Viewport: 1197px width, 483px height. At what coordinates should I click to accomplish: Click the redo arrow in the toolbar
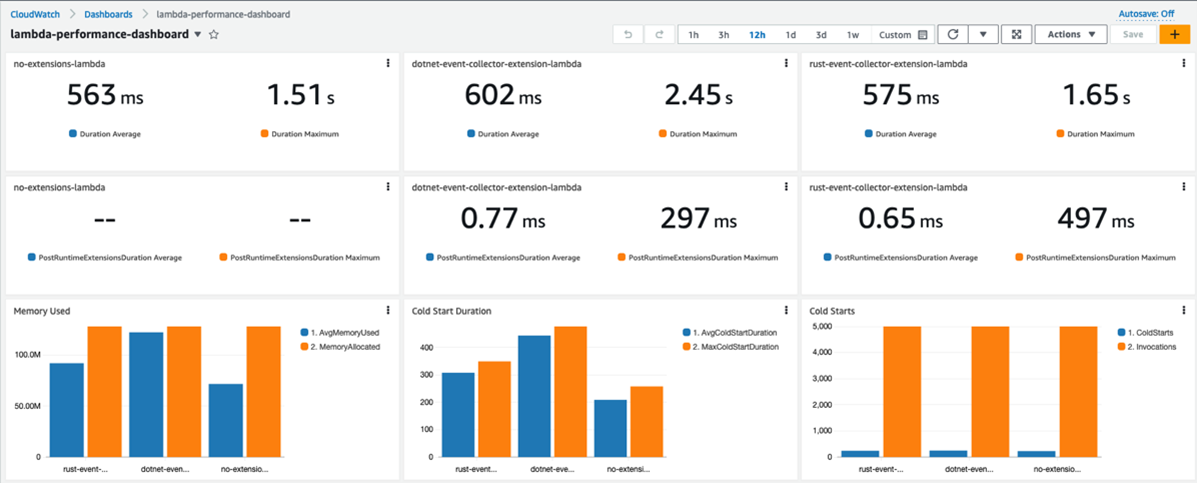pos(659,35)
